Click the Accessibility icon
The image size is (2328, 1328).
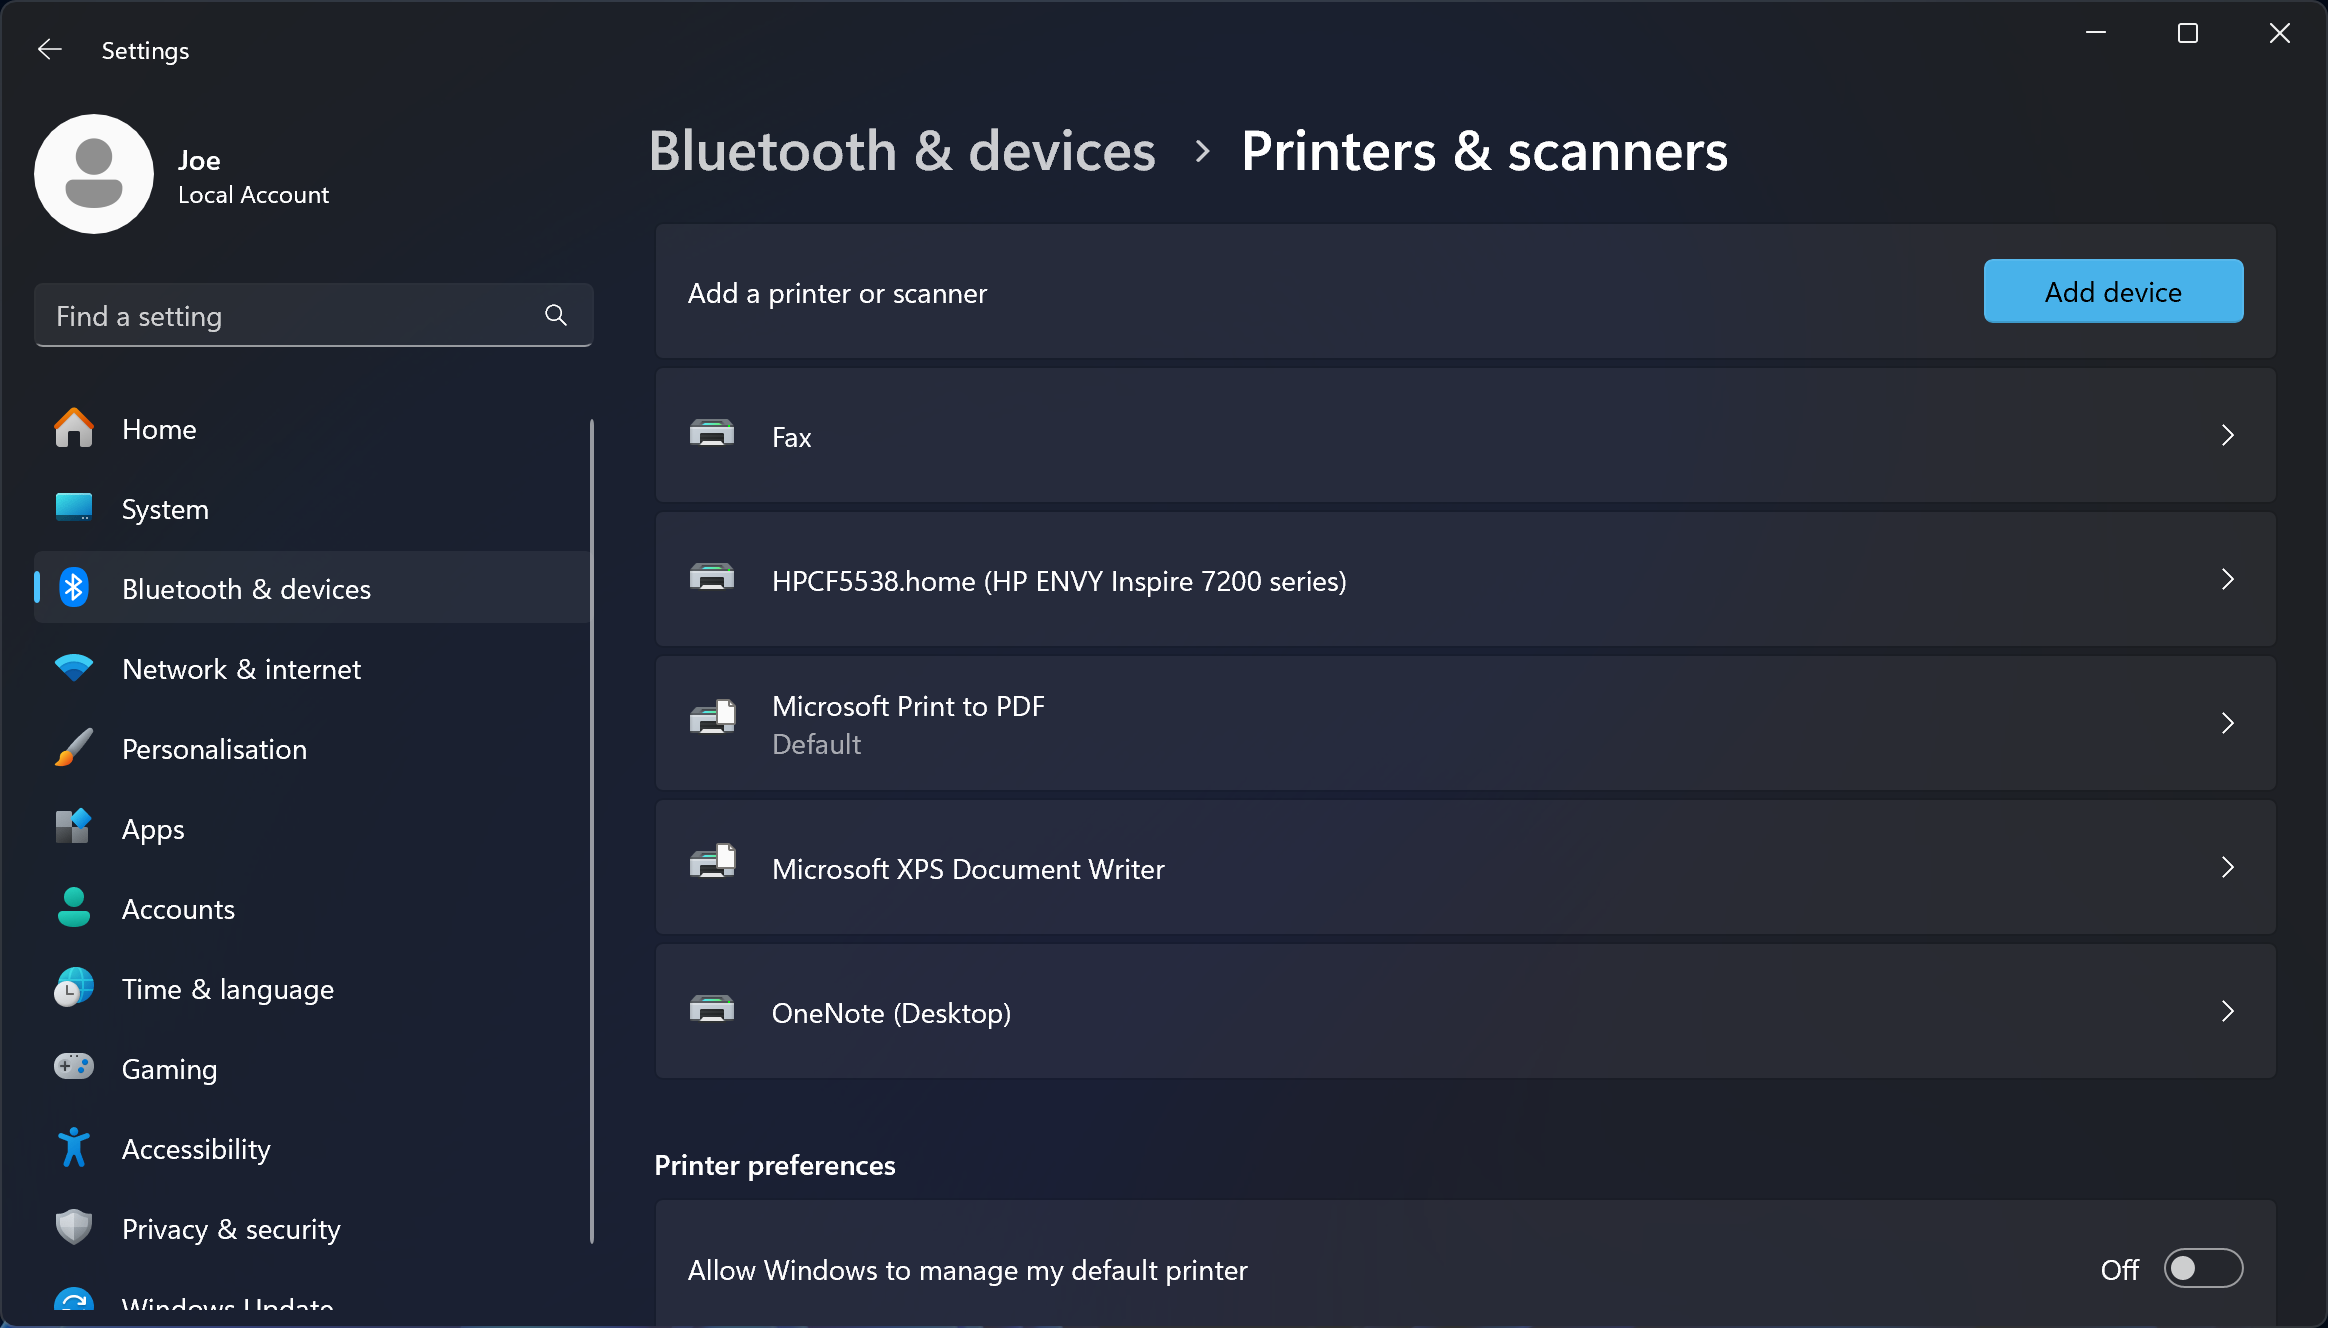pyautogui.click(x=73, y=1148)
